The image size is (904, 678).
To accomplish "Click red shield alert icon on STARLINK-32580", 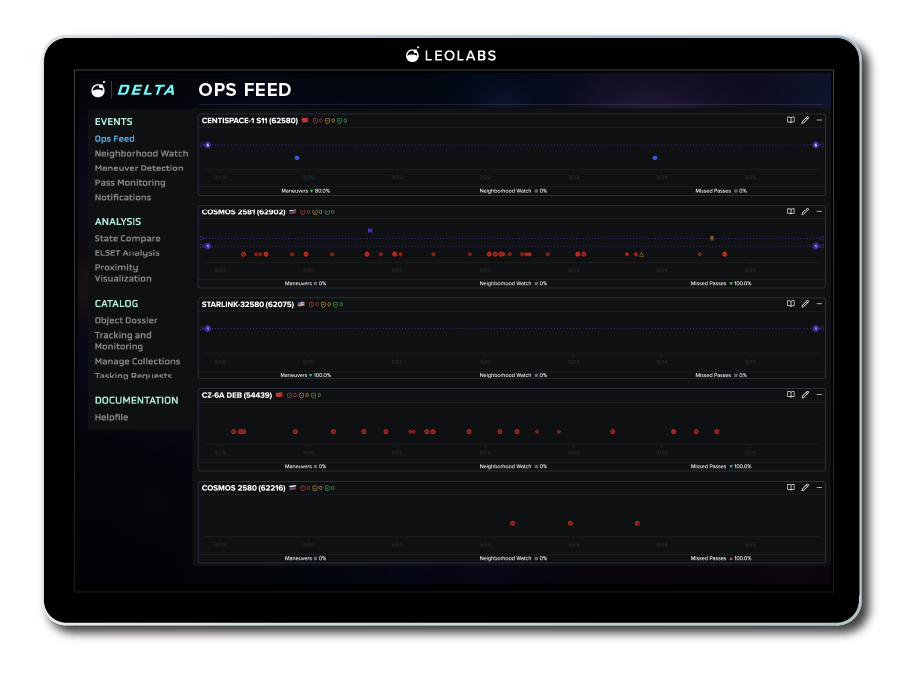I will pos(311,304).
